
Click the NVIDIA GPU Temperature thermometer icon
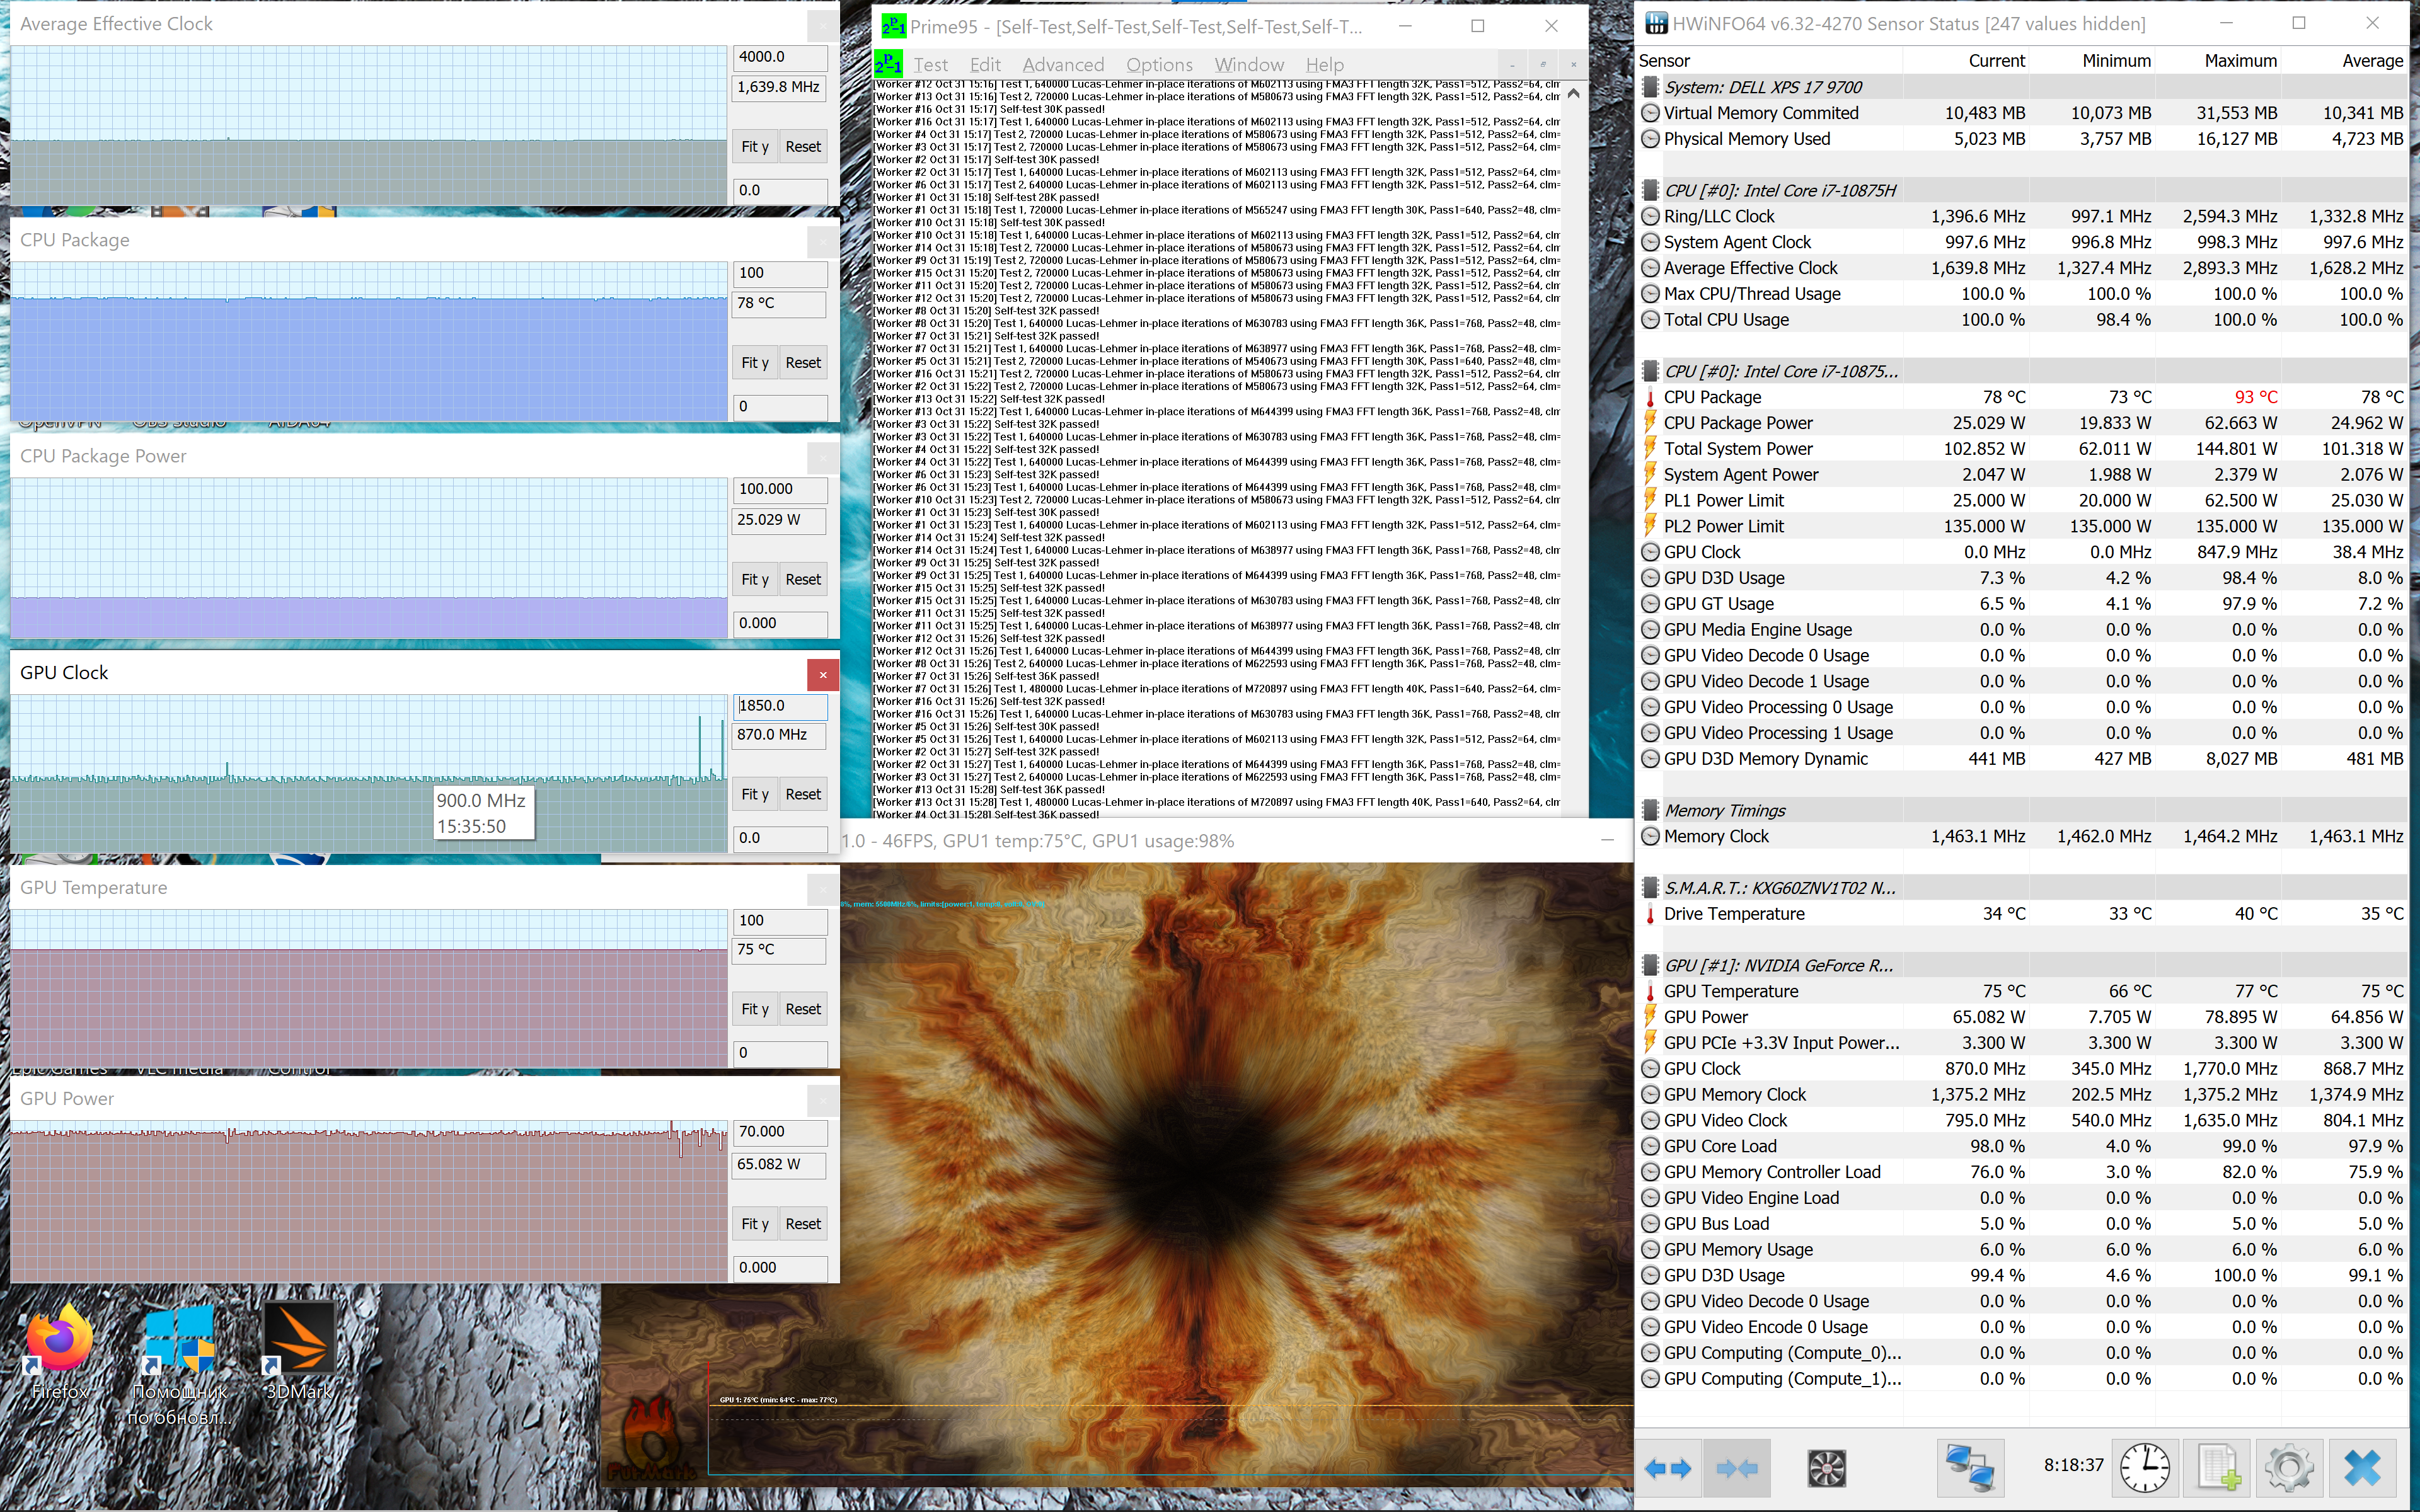(x=1650, y=991)
